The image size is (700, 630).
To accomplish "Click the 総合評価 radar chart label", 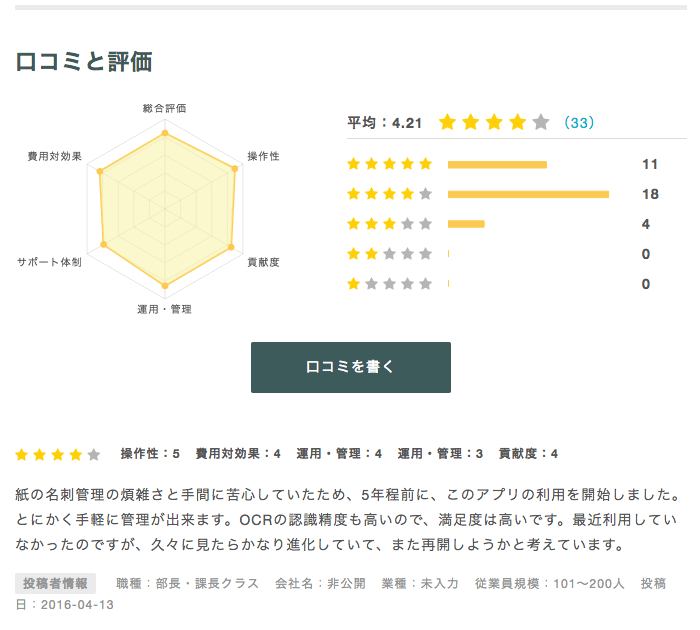I will (164, 108).
